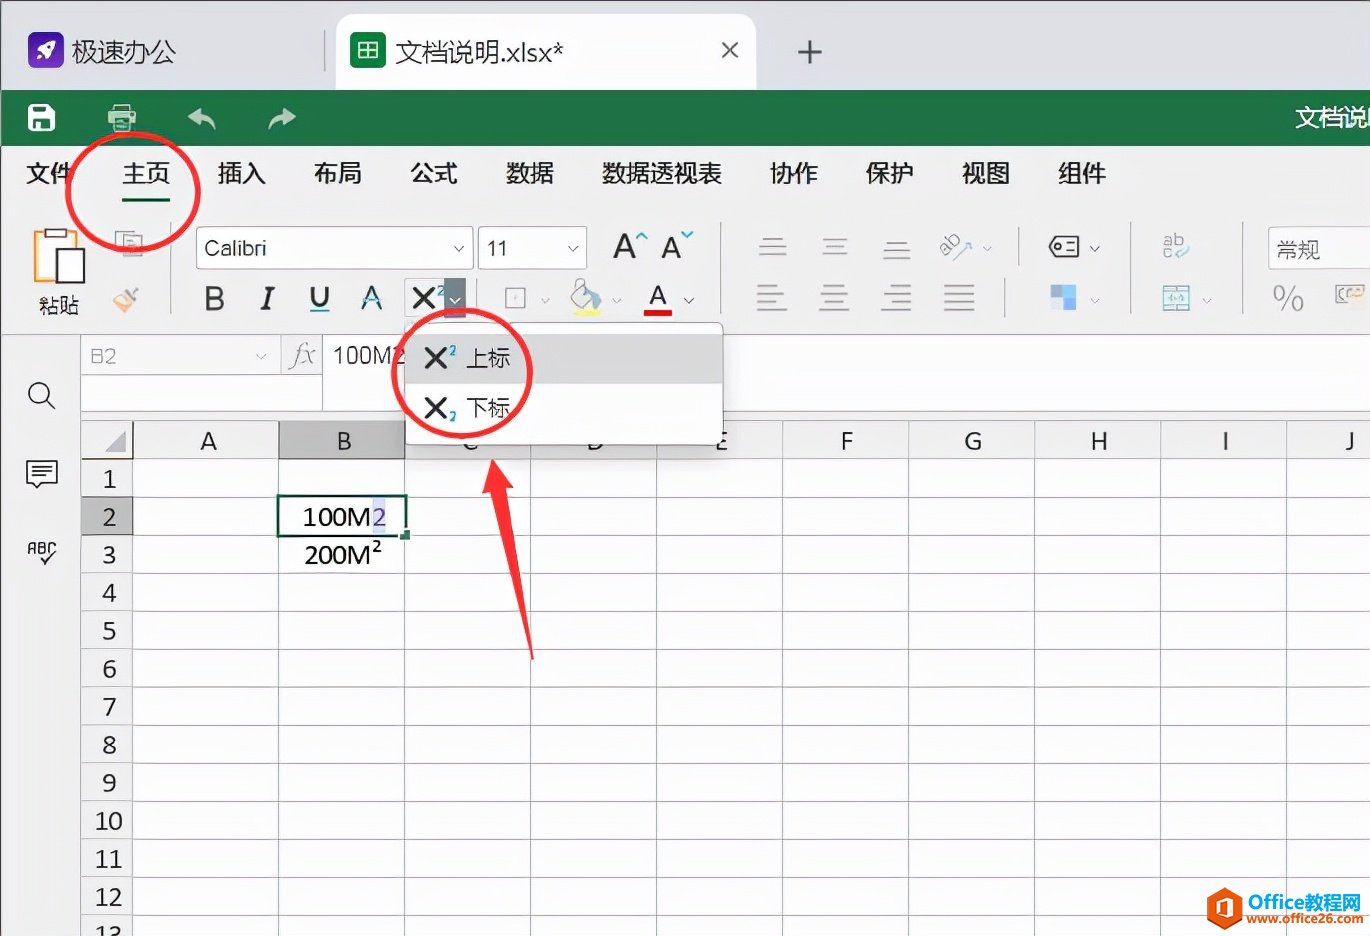Image resolution: width=1370 pixels, height=936 pixels.
Task: Open the 插入 ribbon tab
Action: pyautogui.click(x=240, y=174)
